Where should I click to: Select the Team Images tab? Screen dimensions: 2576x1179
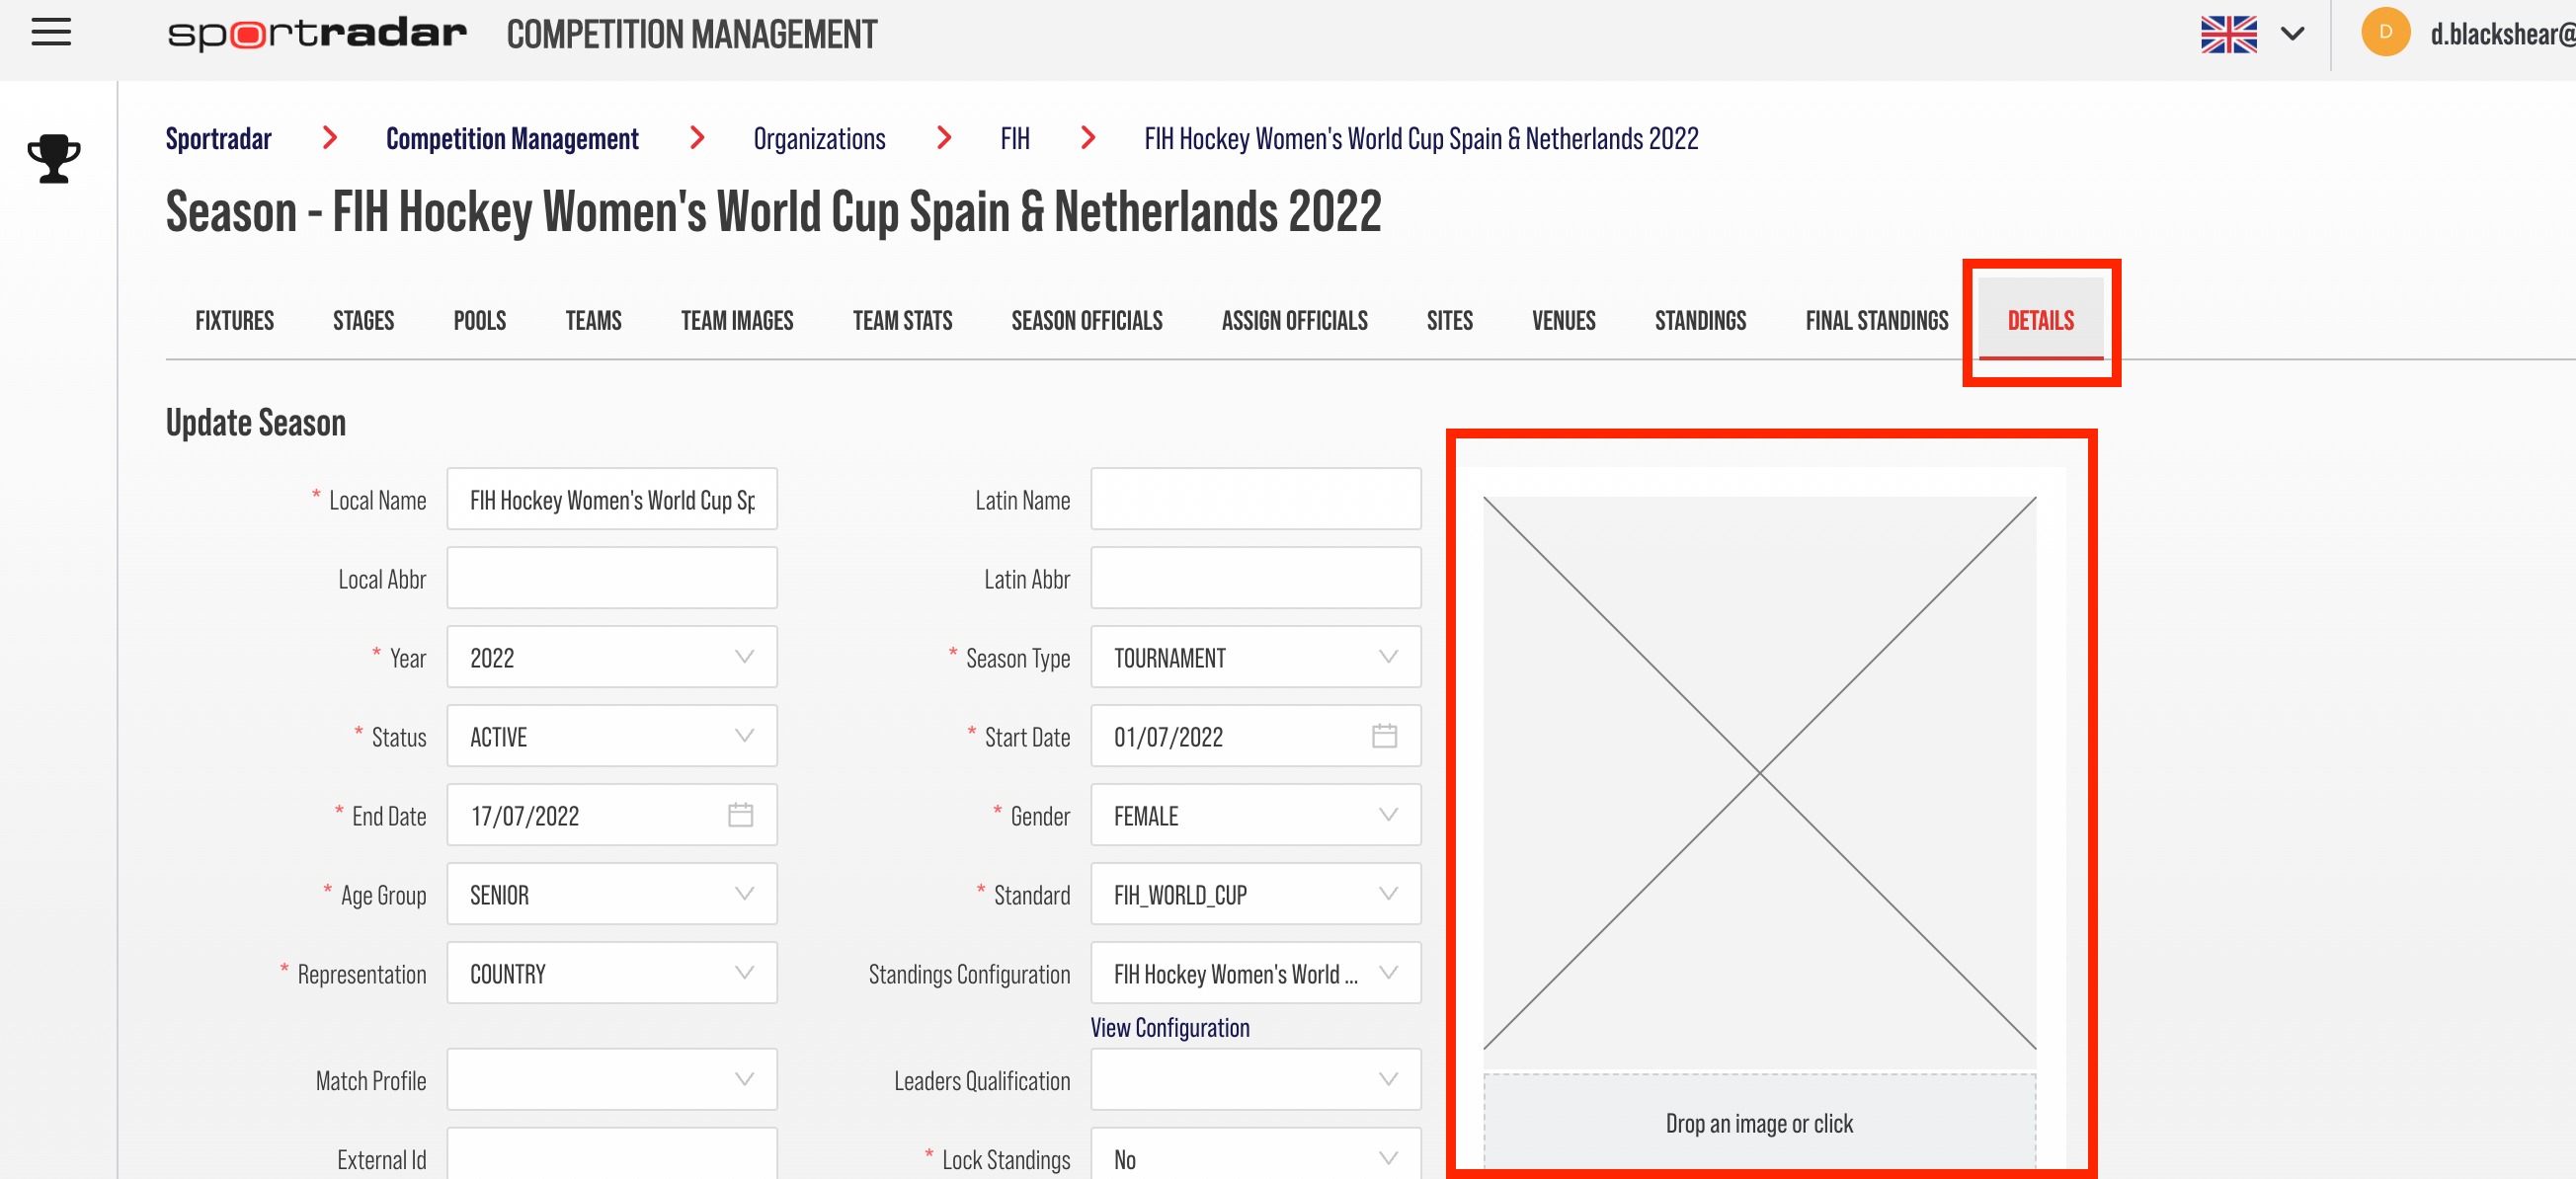pos(737,321)
